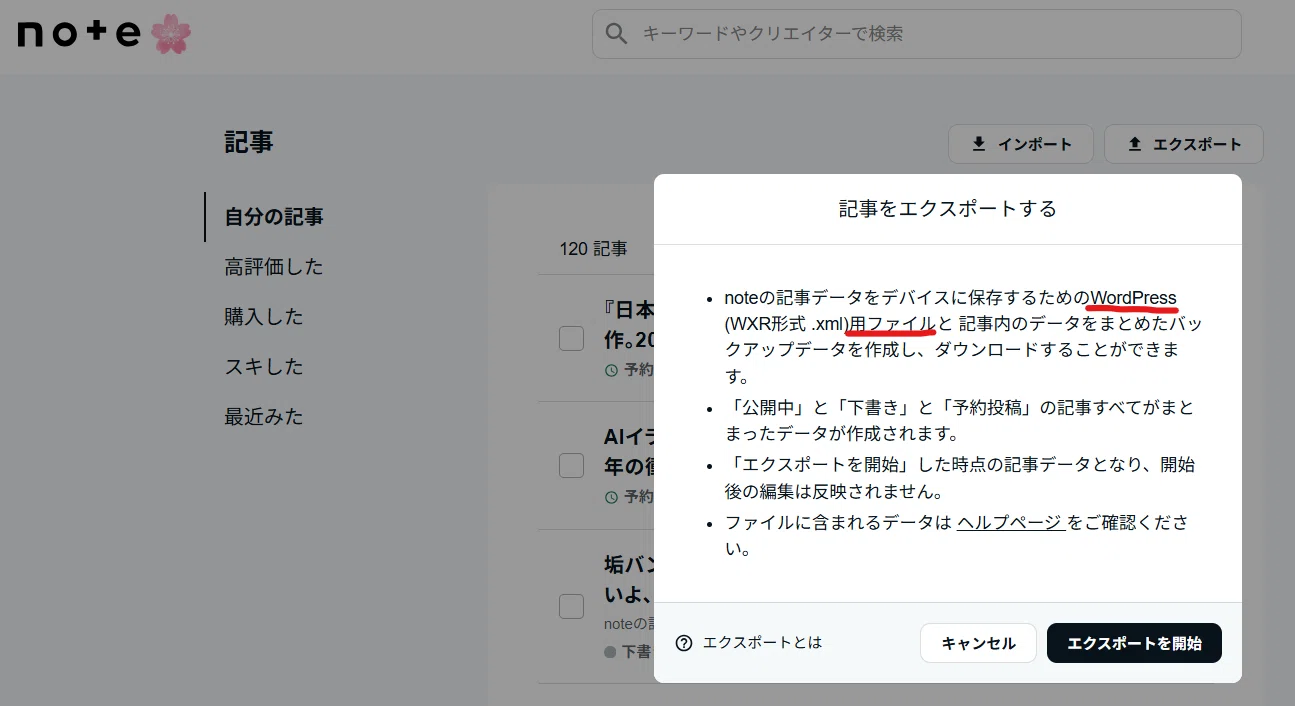The width and height of the screenshot is (1295, 706).
Task: Focus the keyword and creator search field
Action: click(x=916, y=34)
